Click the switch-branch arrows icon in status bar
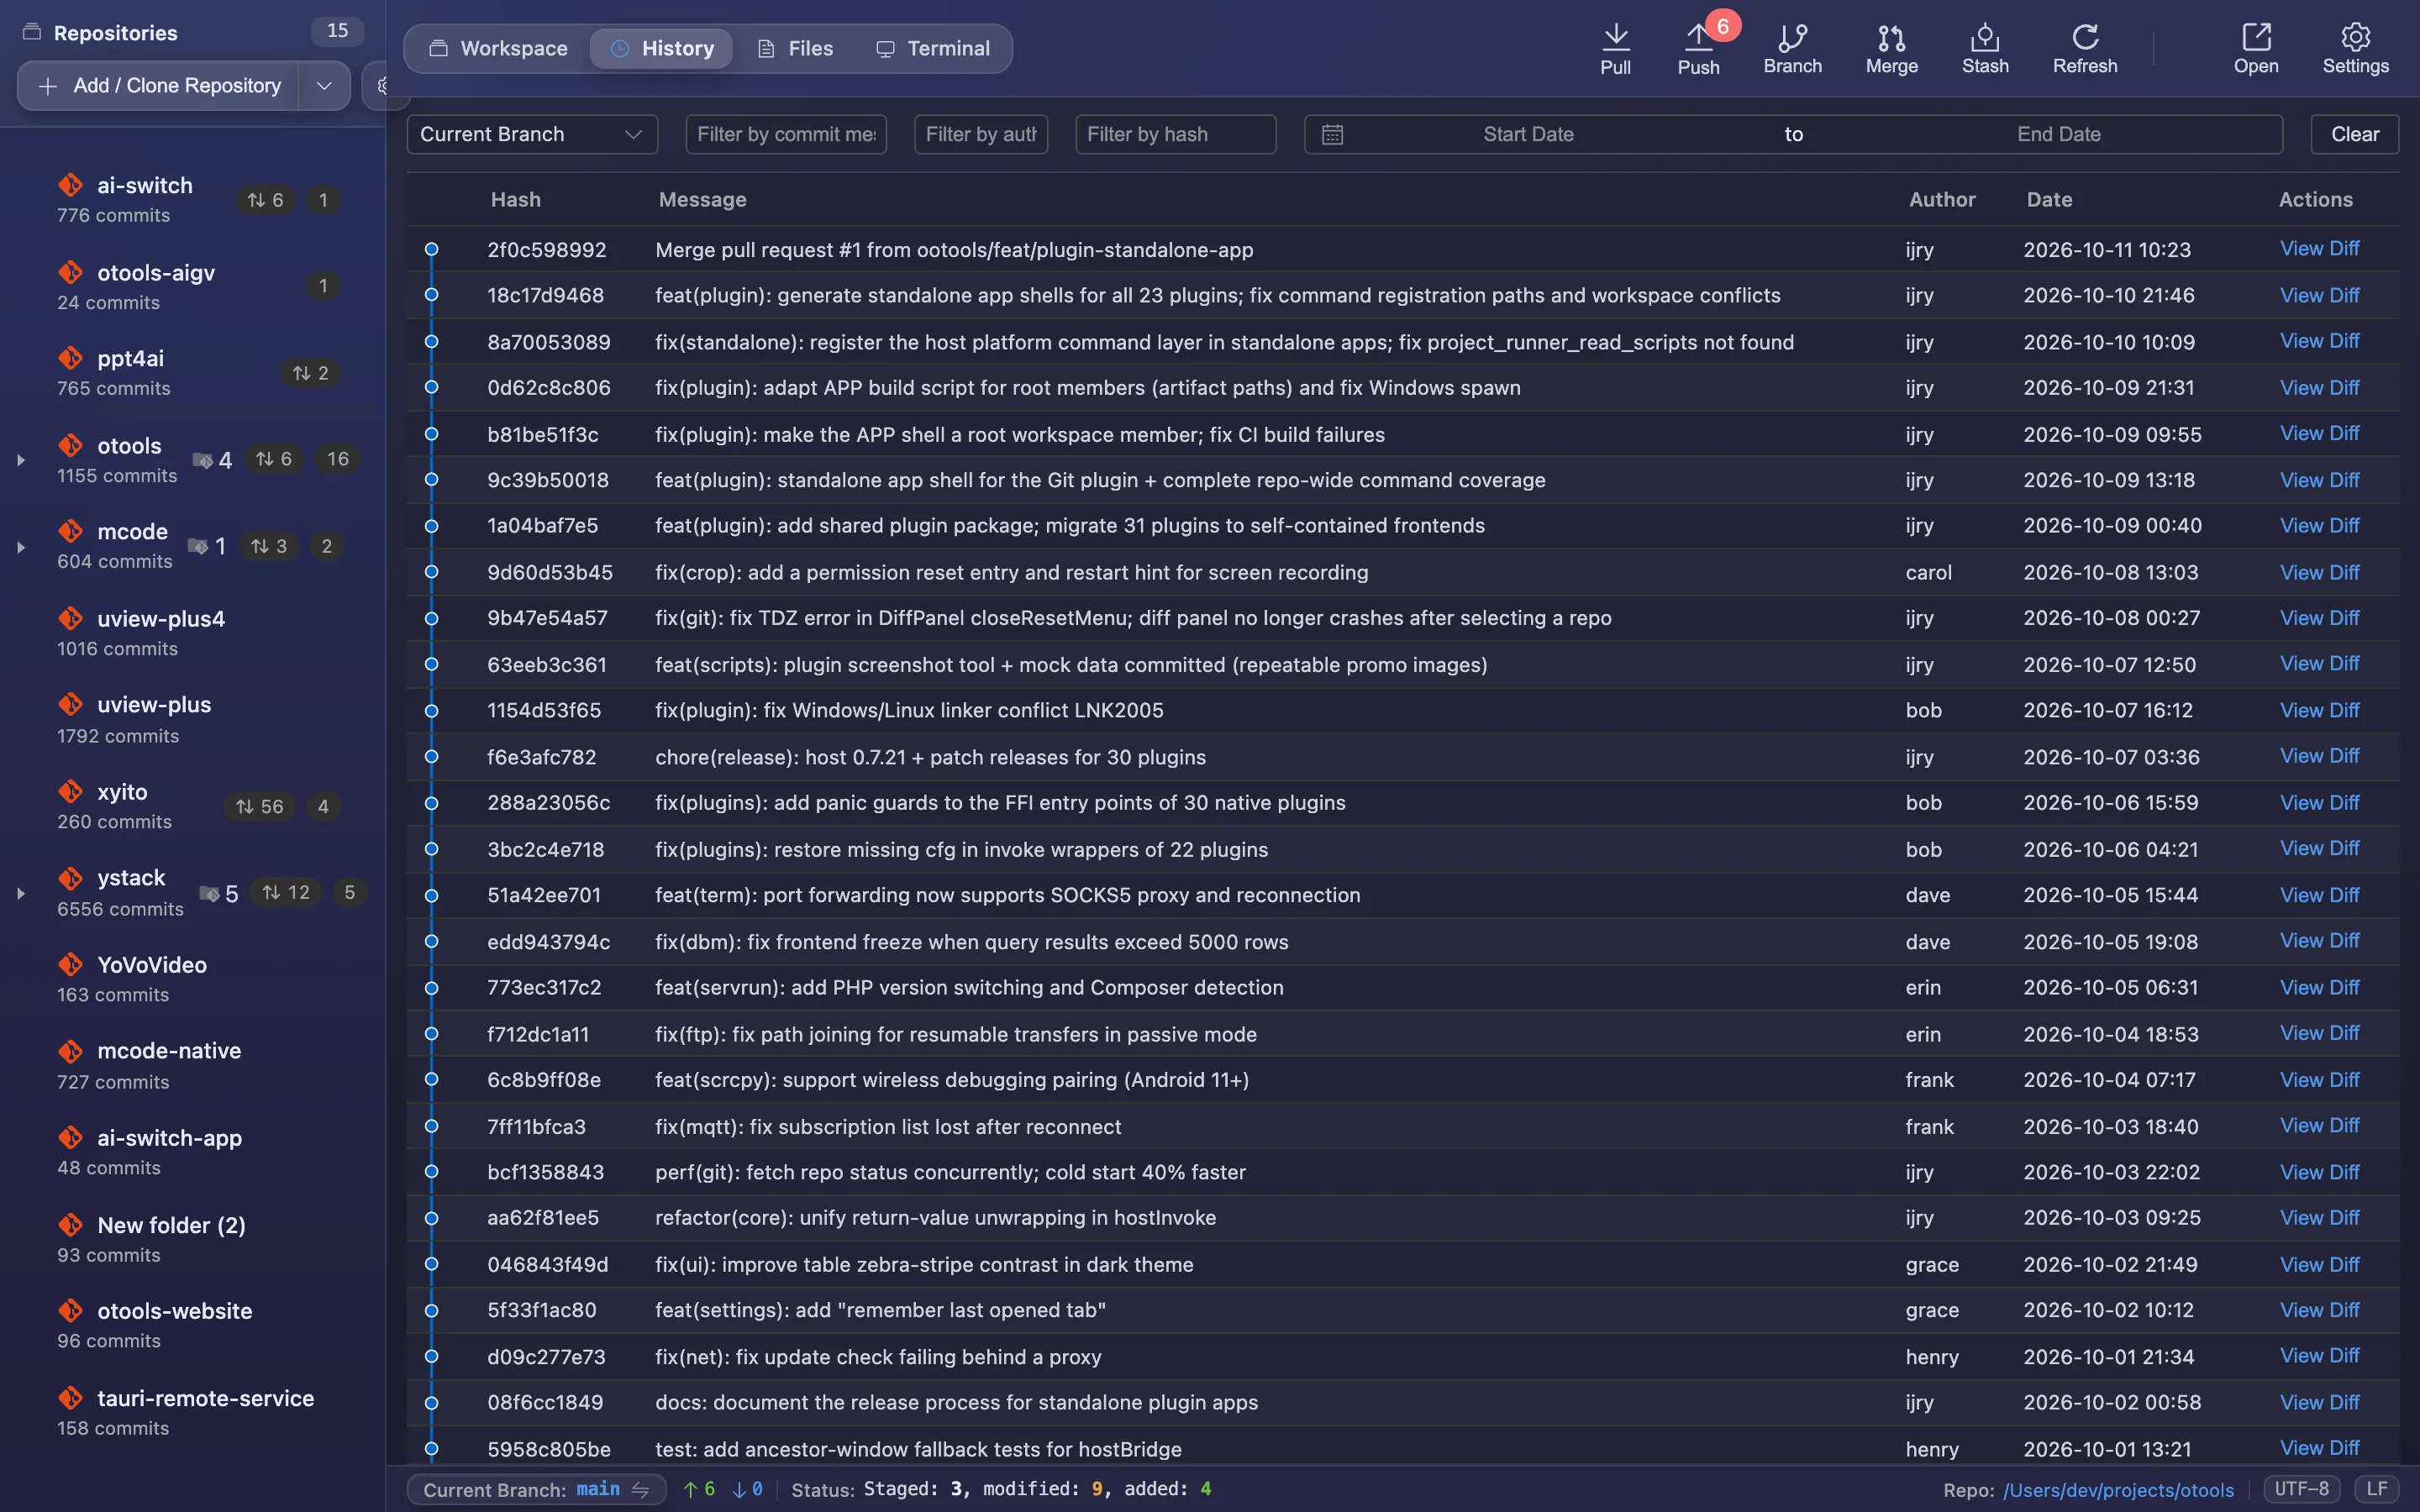2420x1512 pixels. [x=641, y=1489]
